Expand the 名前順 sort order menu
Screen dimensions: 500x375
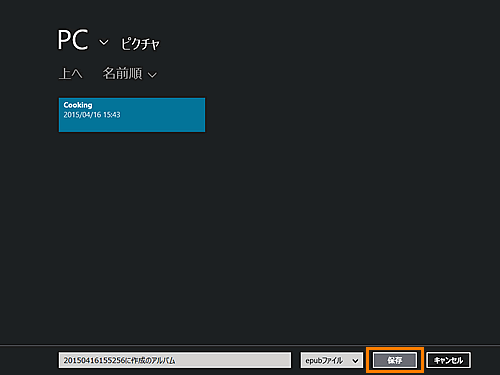(129, 73)
